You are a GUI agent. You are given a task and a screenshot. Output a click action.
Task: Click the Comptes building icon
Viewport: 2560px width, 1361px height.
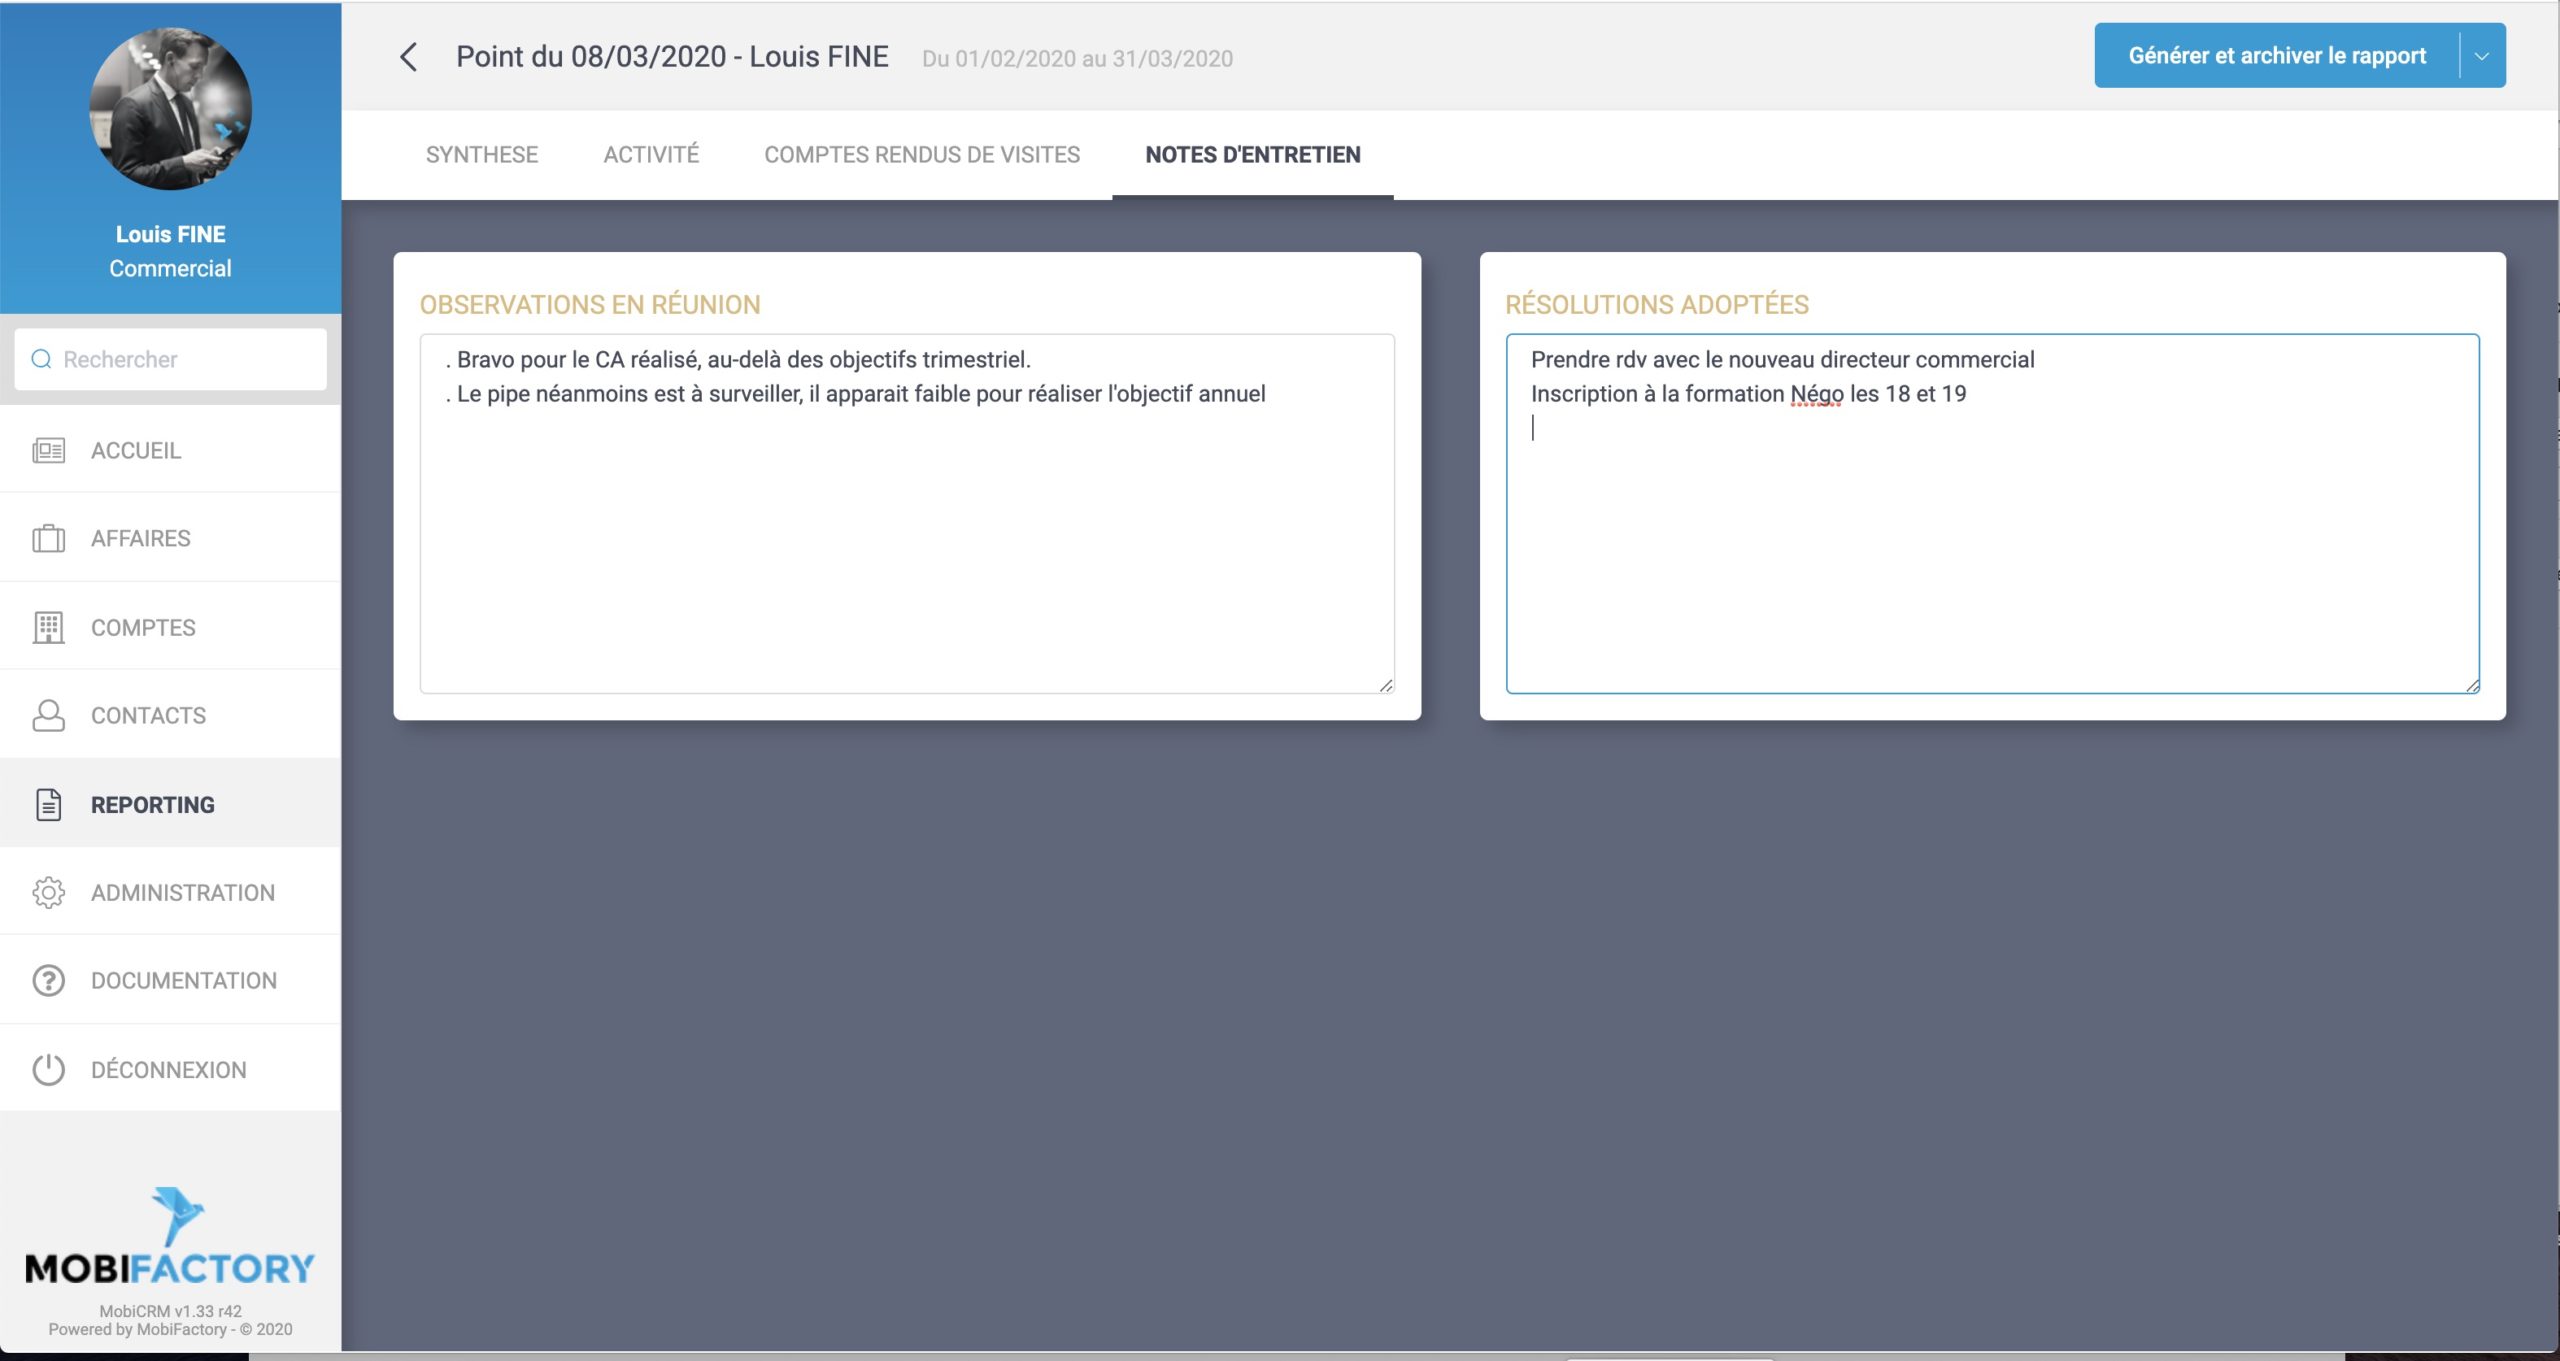point(48,628)
